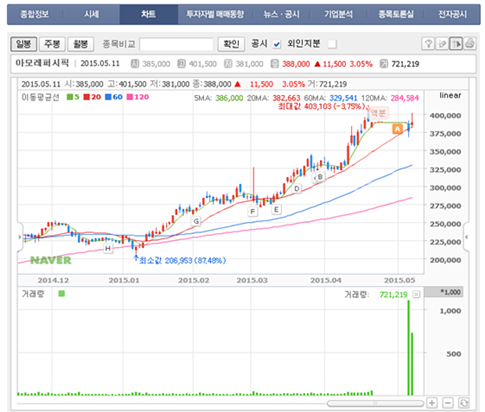Image resolution: width=485 pixels, height=412 pixels.
Task: Zoom out with the minus icon
Action: click(448, 403)
